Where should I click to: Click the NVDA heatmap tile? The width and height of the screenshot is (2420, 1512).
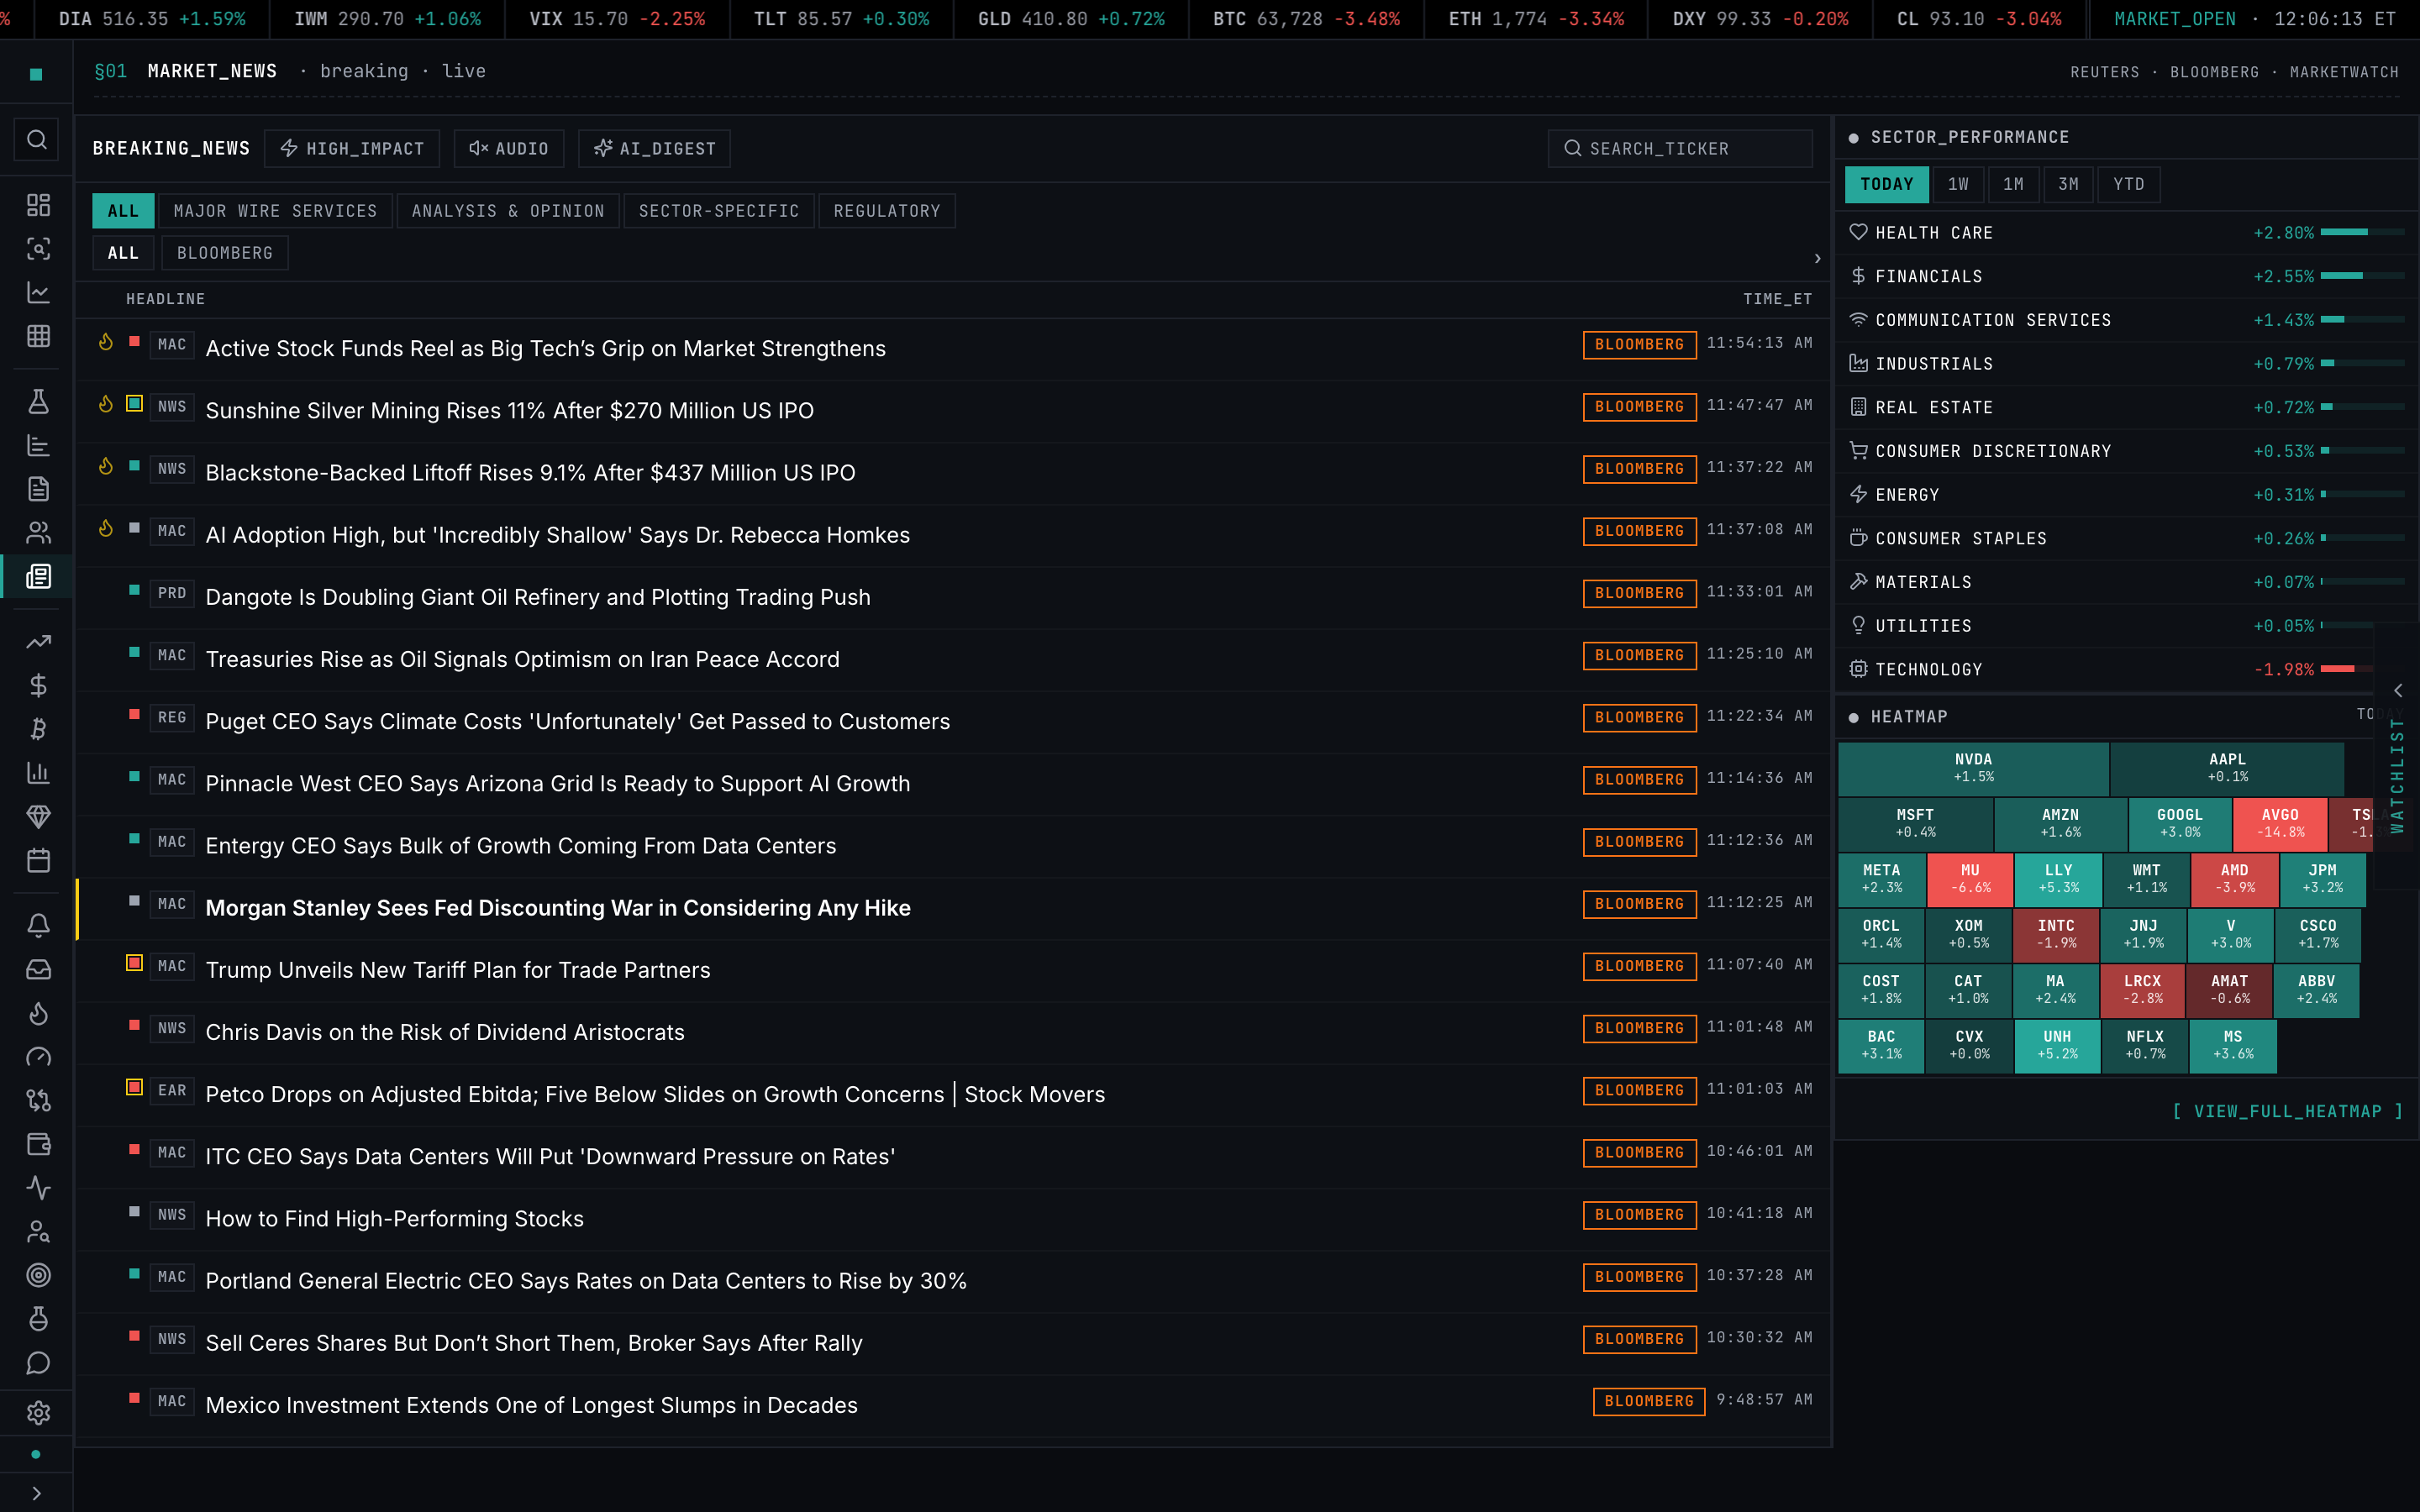1973,768
